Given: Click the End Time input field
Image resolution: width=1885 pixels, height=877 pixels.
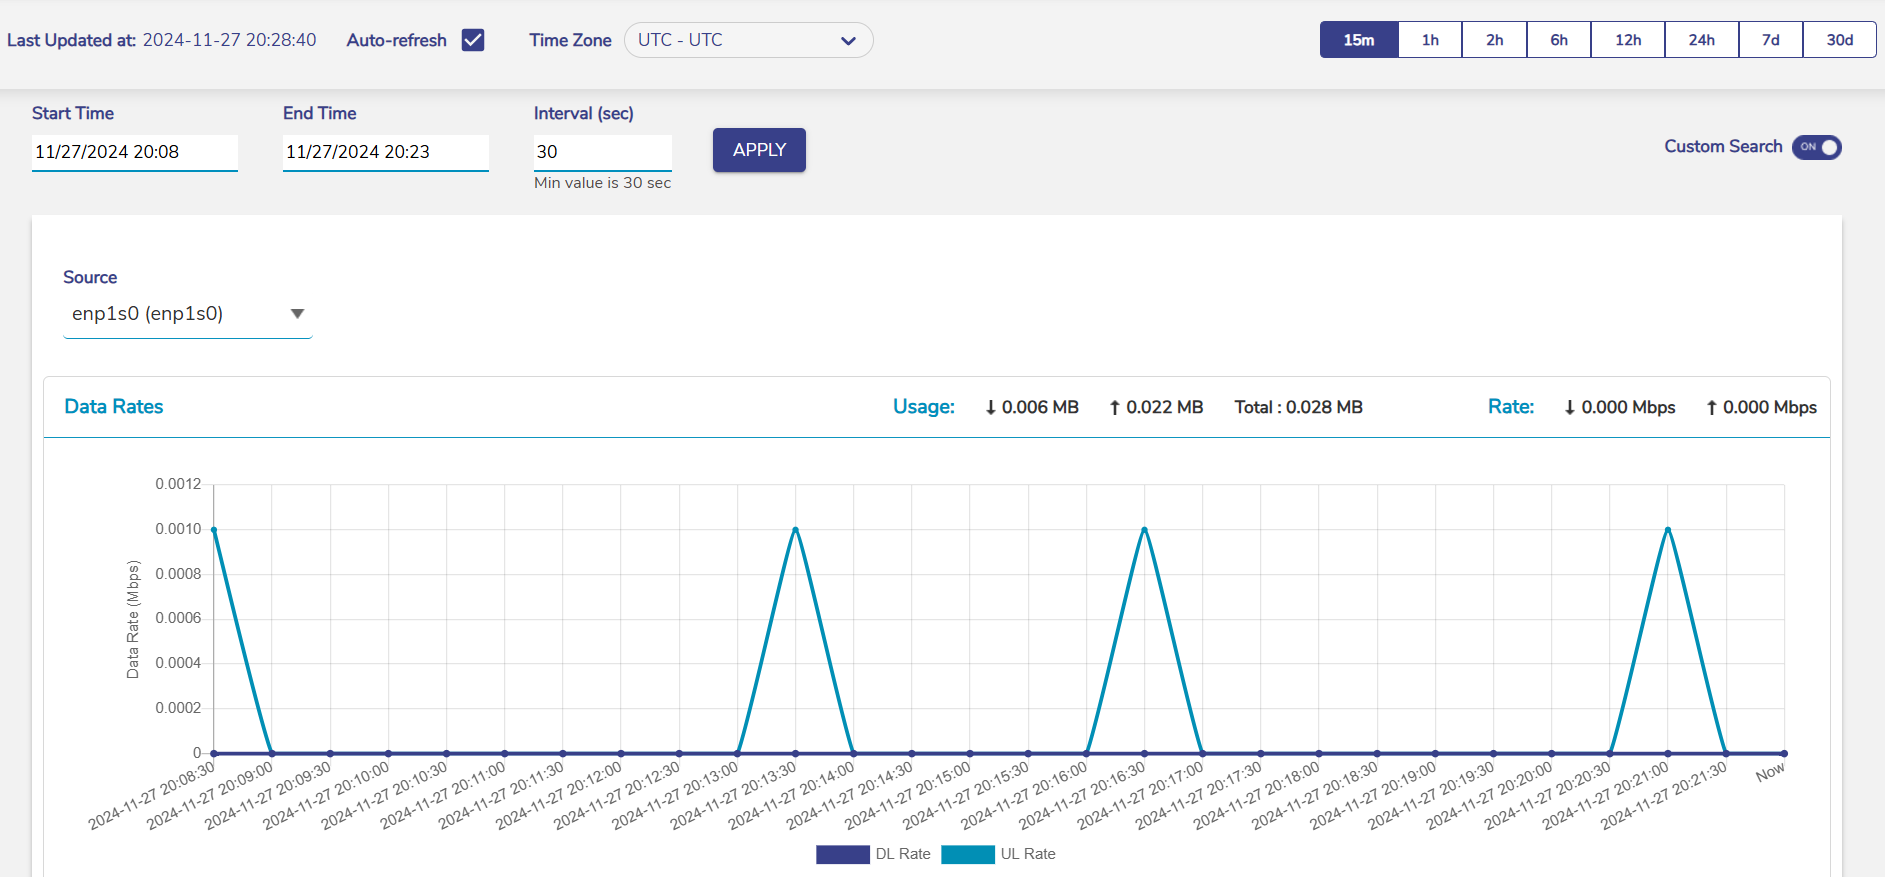Looking at the screenshot, I should click(x=385, y=152).
